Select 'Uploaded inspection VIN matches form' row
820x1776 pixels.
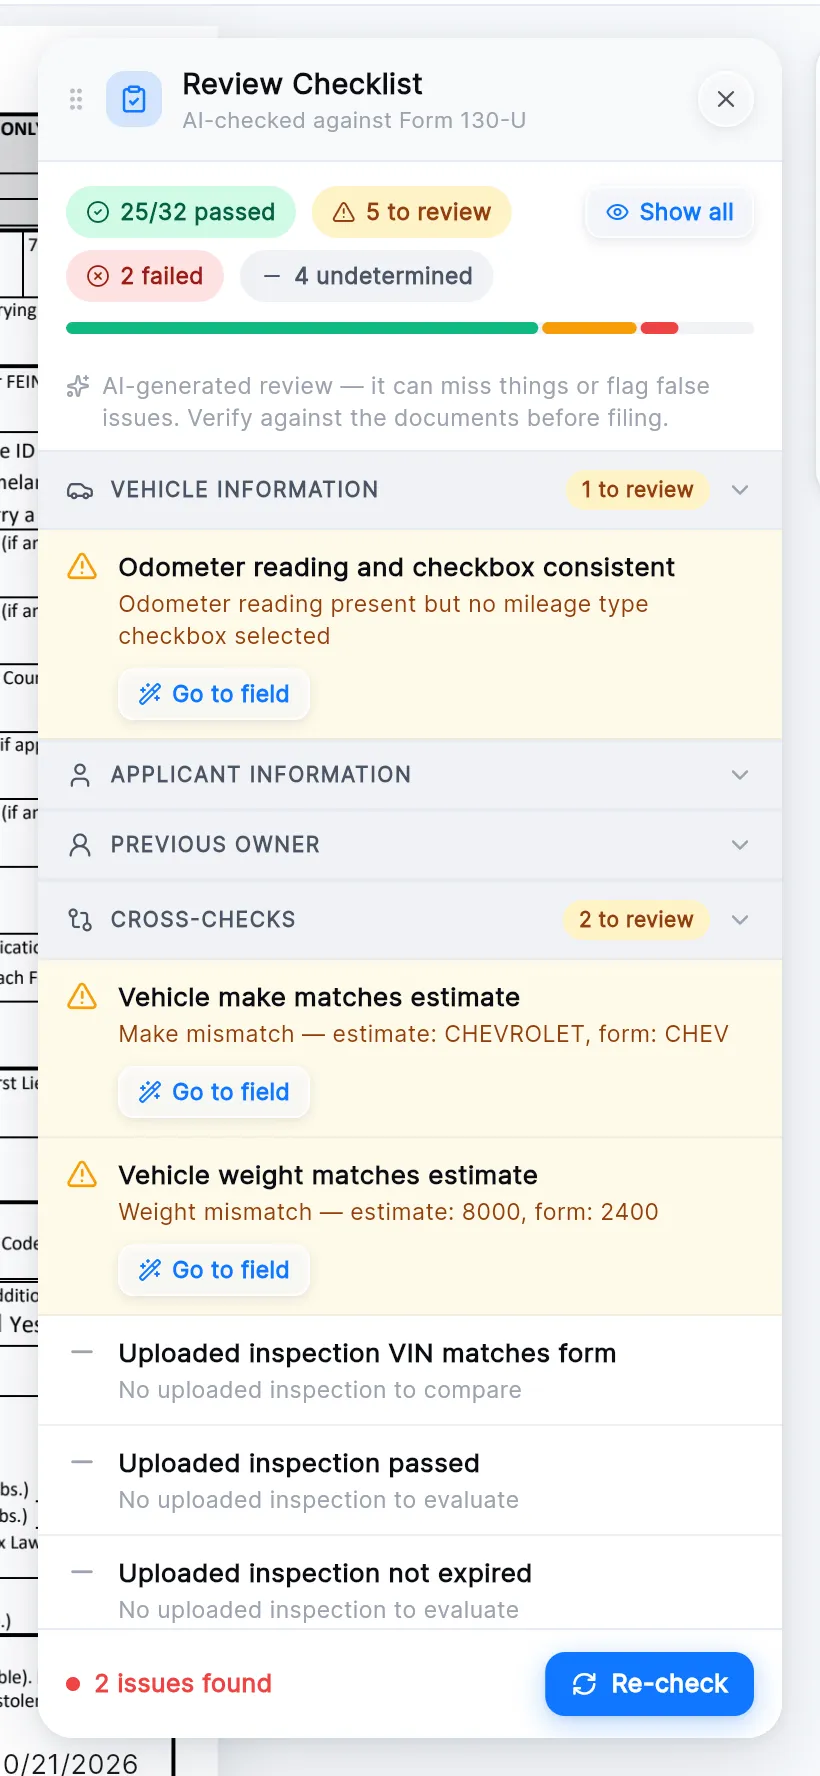410,1371
